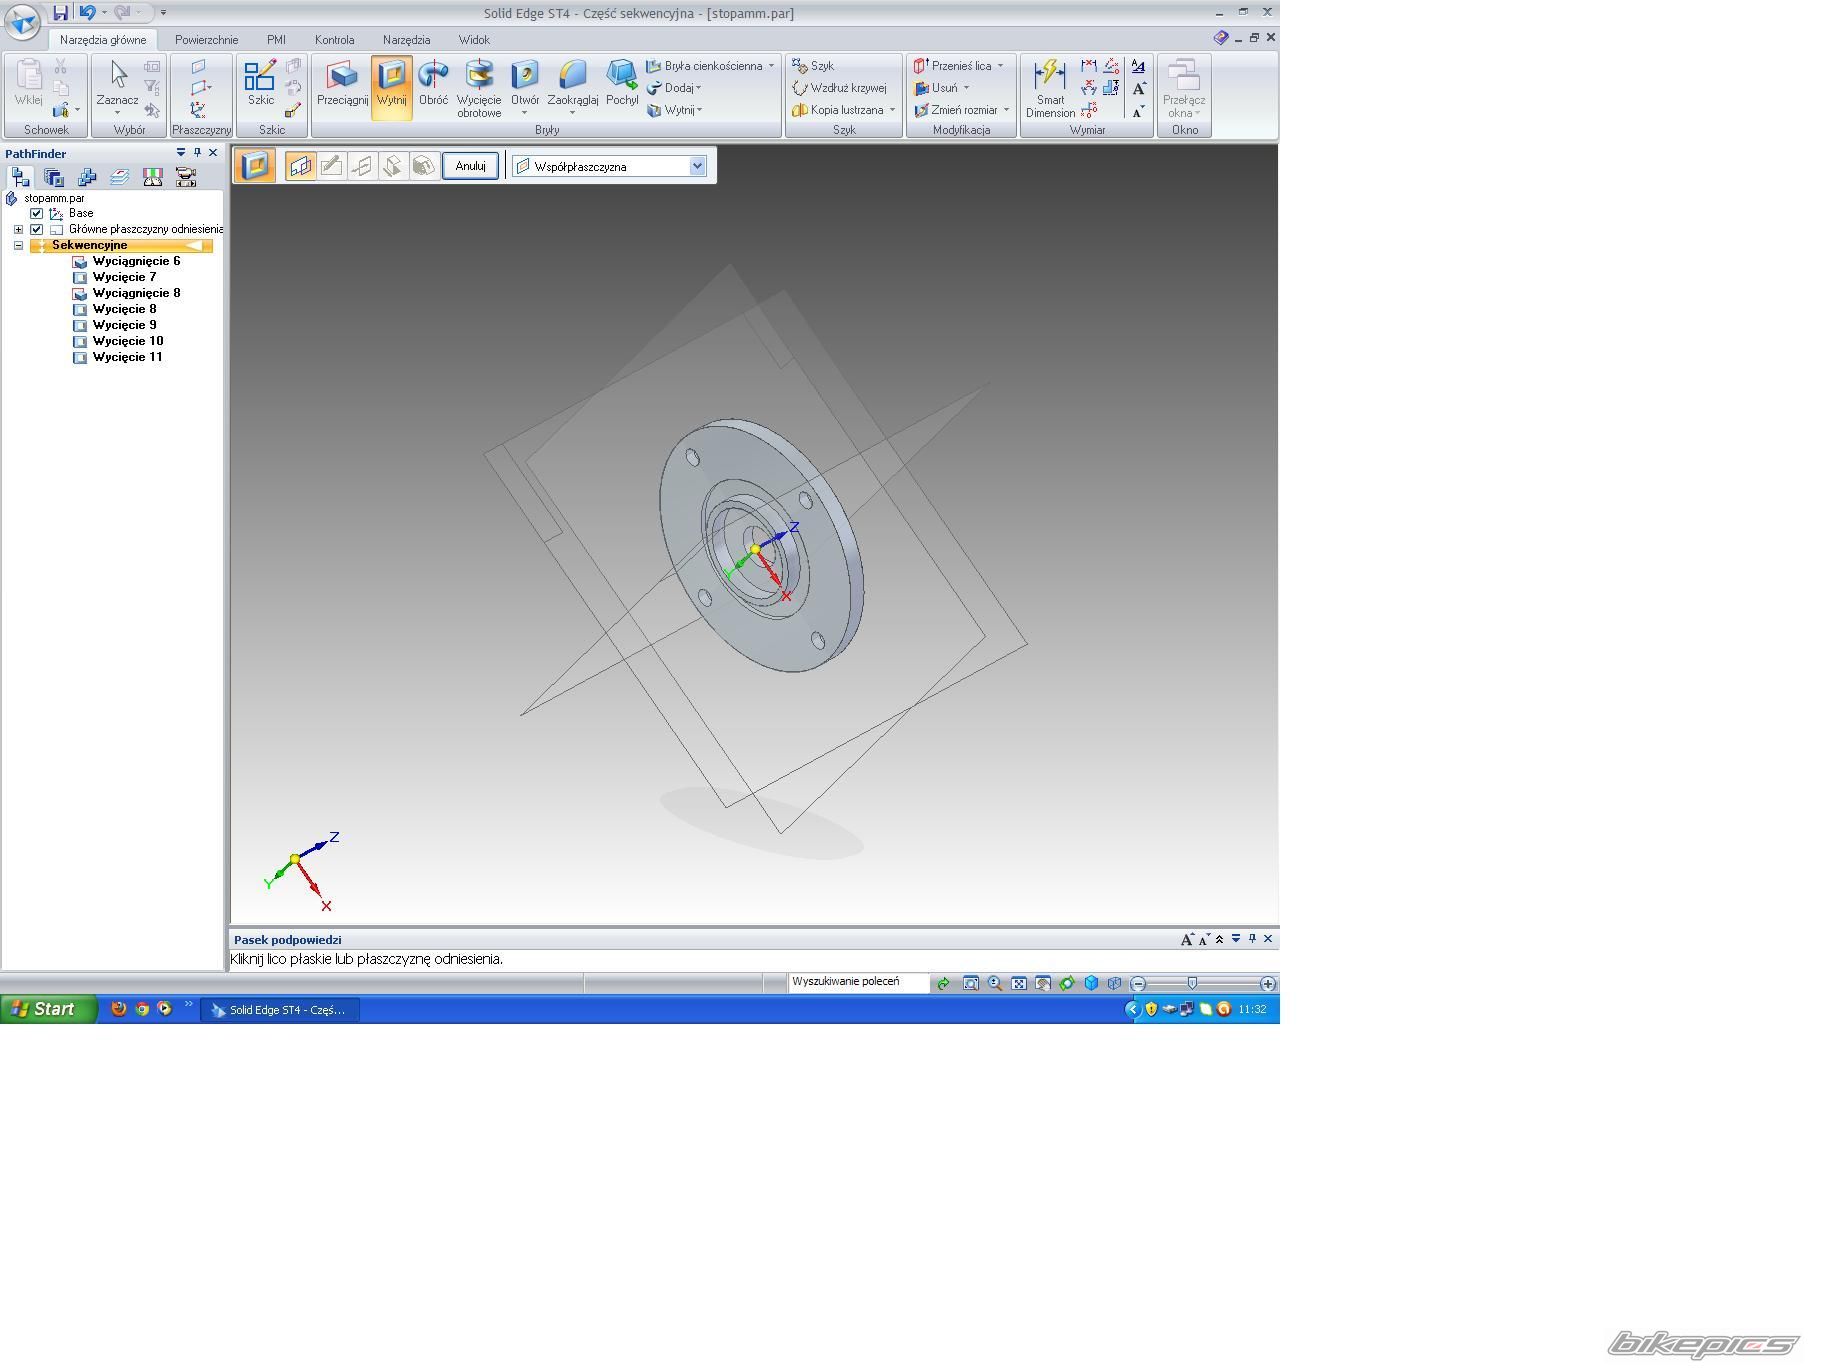Screen dimensions: 1824x1368
Task: Switch to Narzędzia tab
Action: (x=406, y=40)
